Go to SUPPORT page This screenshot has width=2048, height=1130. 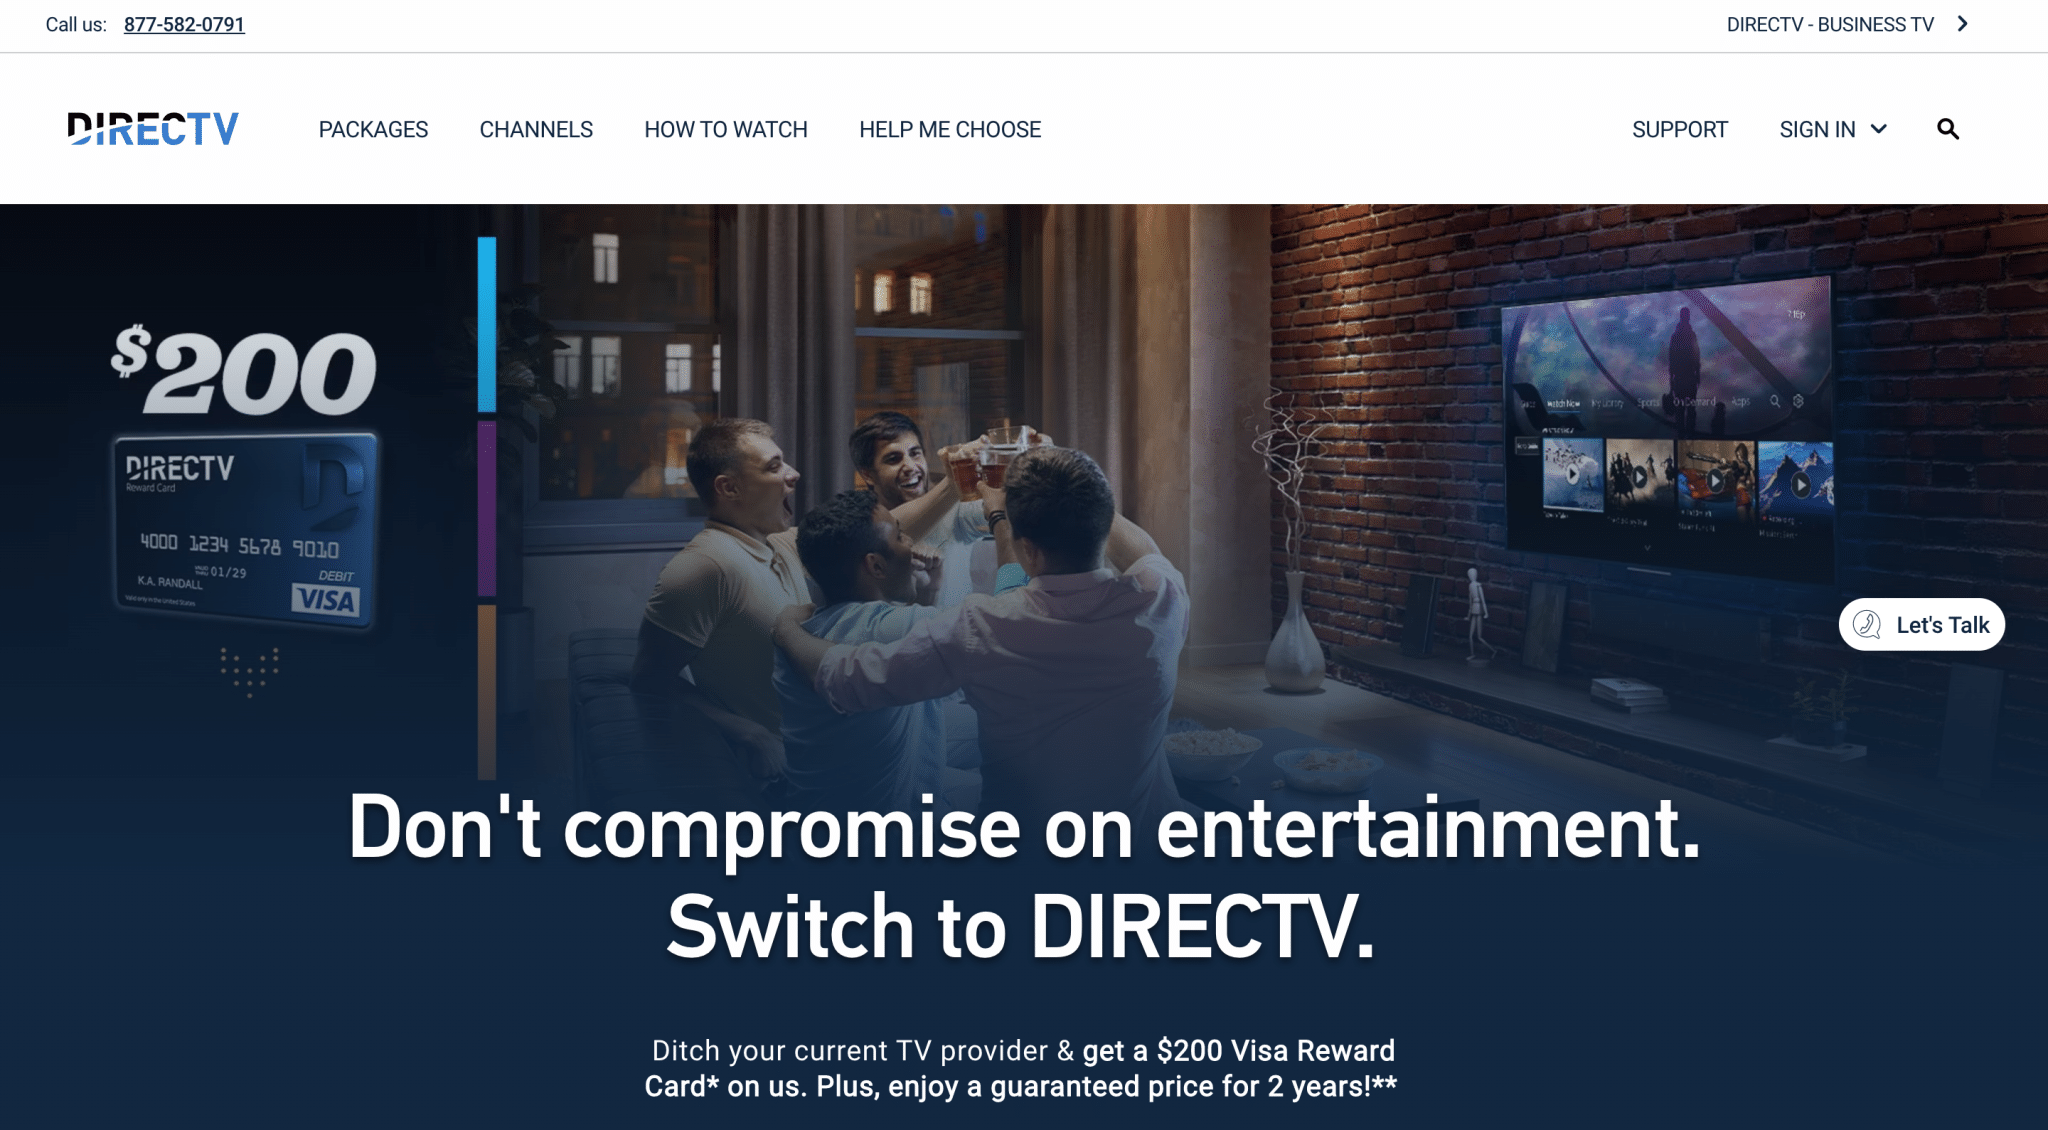pos(1680,129)
